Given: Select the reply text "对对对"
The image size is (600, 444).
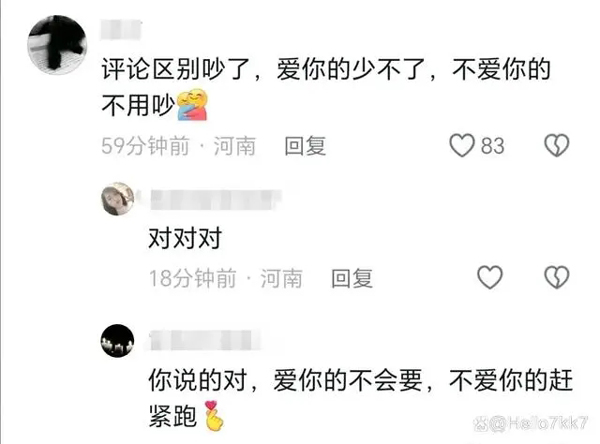Looking at the screenshot, I should [185, 238].
